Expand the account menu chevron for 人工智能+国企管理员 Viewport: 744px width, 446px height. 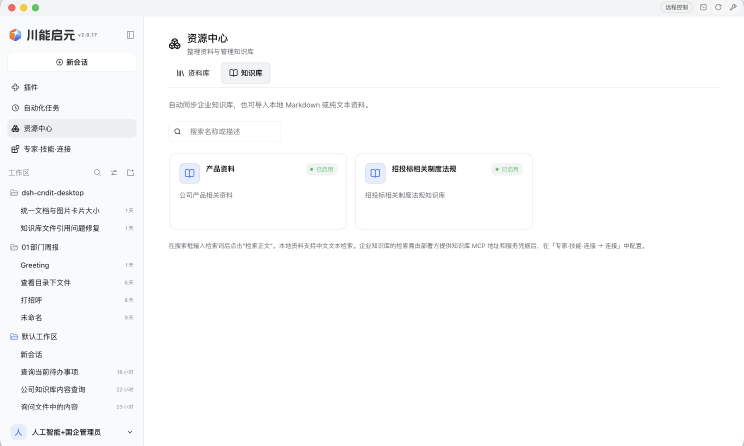[x=130, y=432]
